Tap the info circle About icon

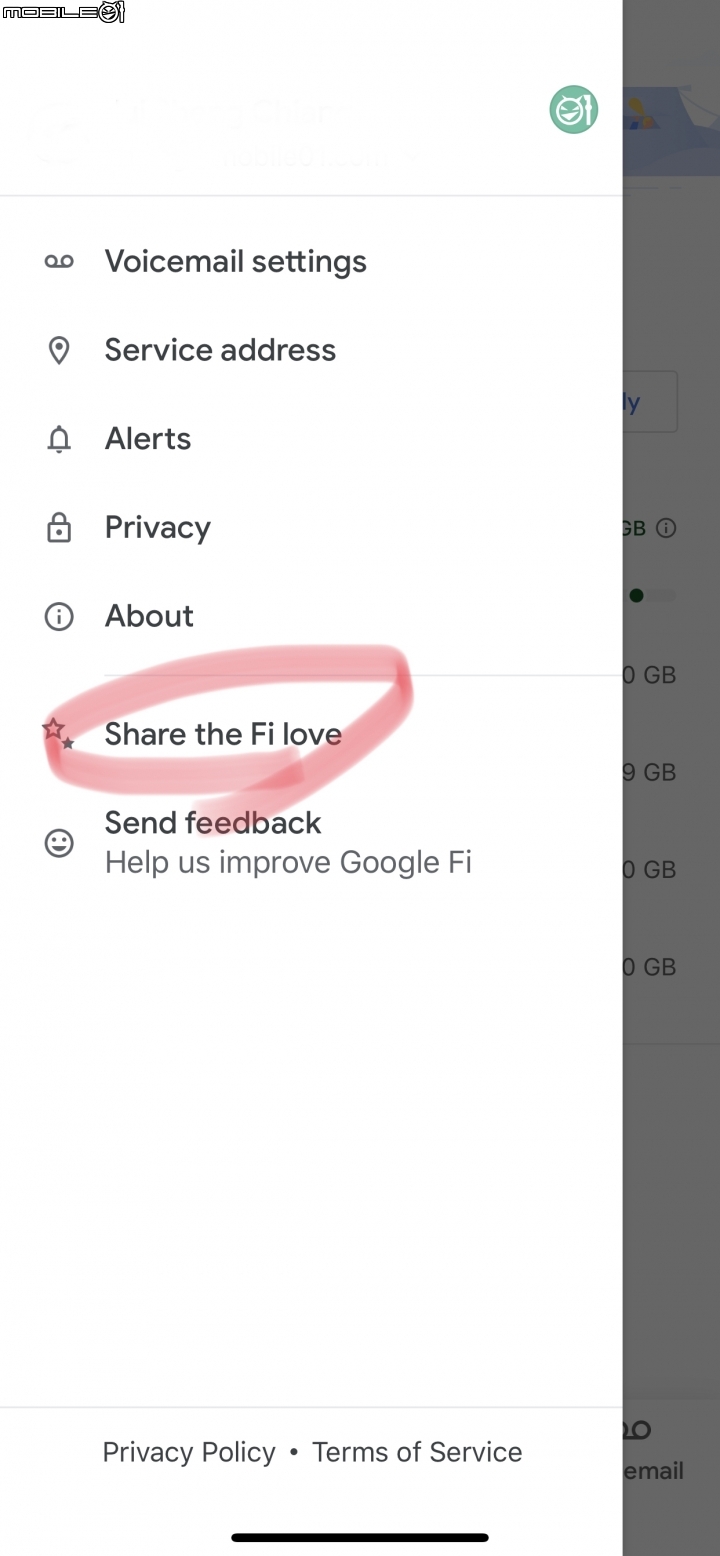point(59,616)
